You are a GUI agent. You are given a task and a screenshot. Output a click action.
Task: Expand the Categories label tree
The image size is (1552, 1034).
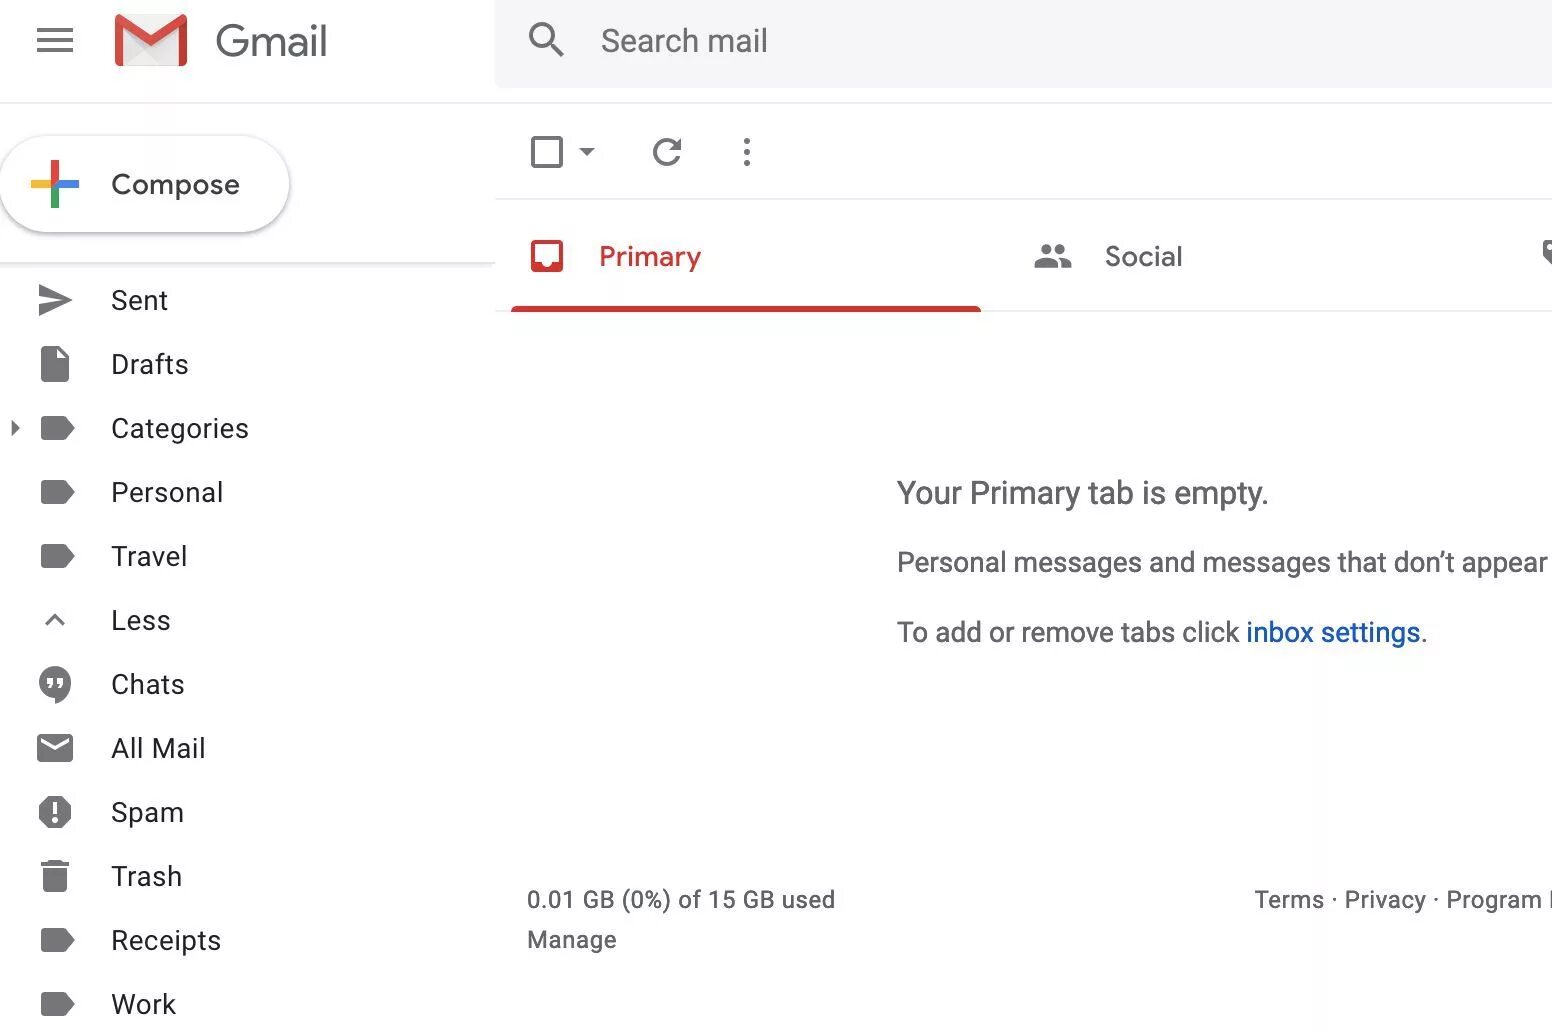(x=15, y=428)
